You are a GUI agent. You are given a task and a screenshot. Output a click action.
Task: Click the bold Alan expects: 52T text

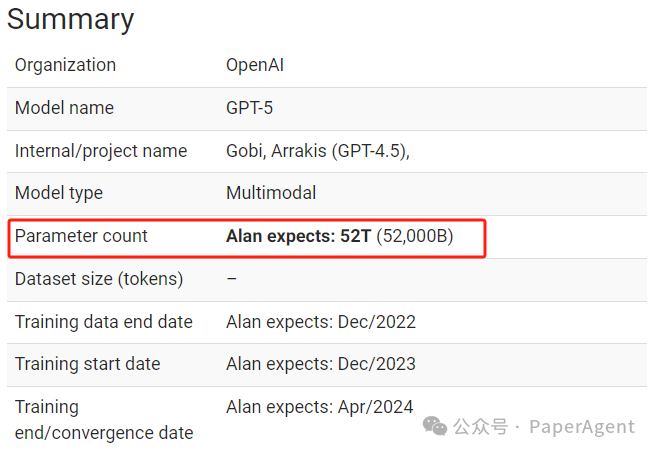(298, 237)
